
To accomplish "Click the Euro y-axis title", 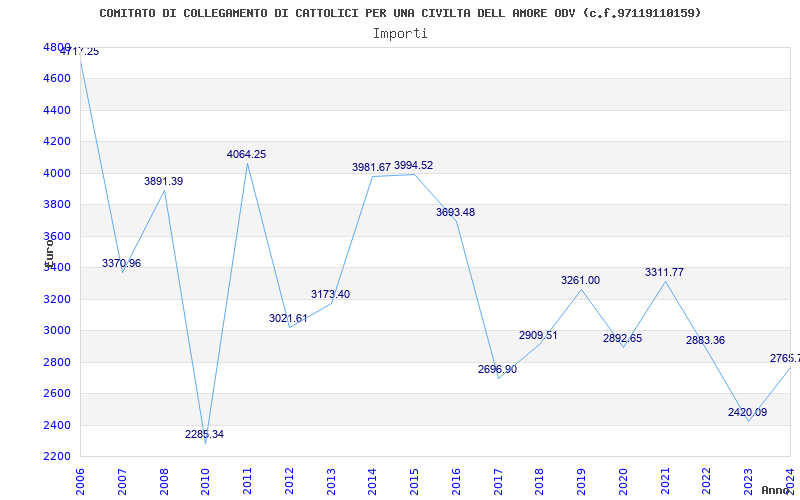I will (48, 253).
